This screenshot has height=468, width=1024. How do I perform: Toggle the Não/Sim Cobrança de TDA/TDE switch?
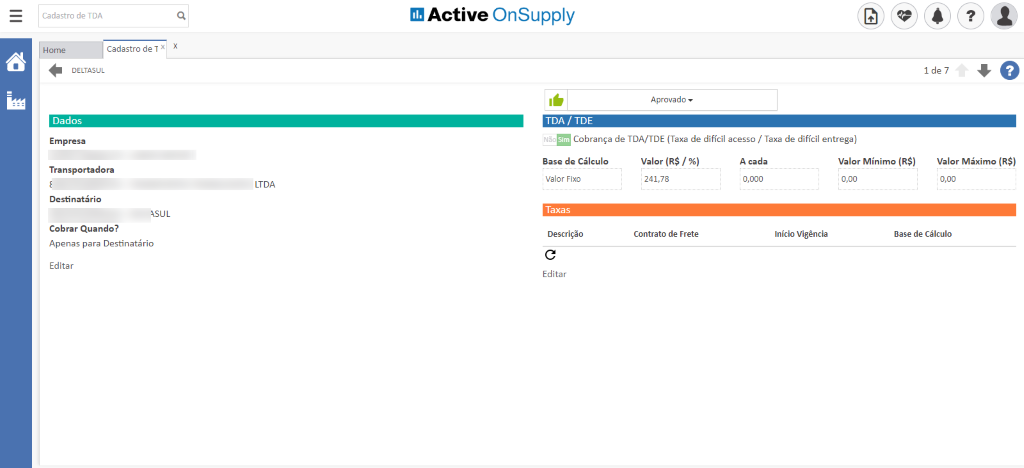(556, 139)
